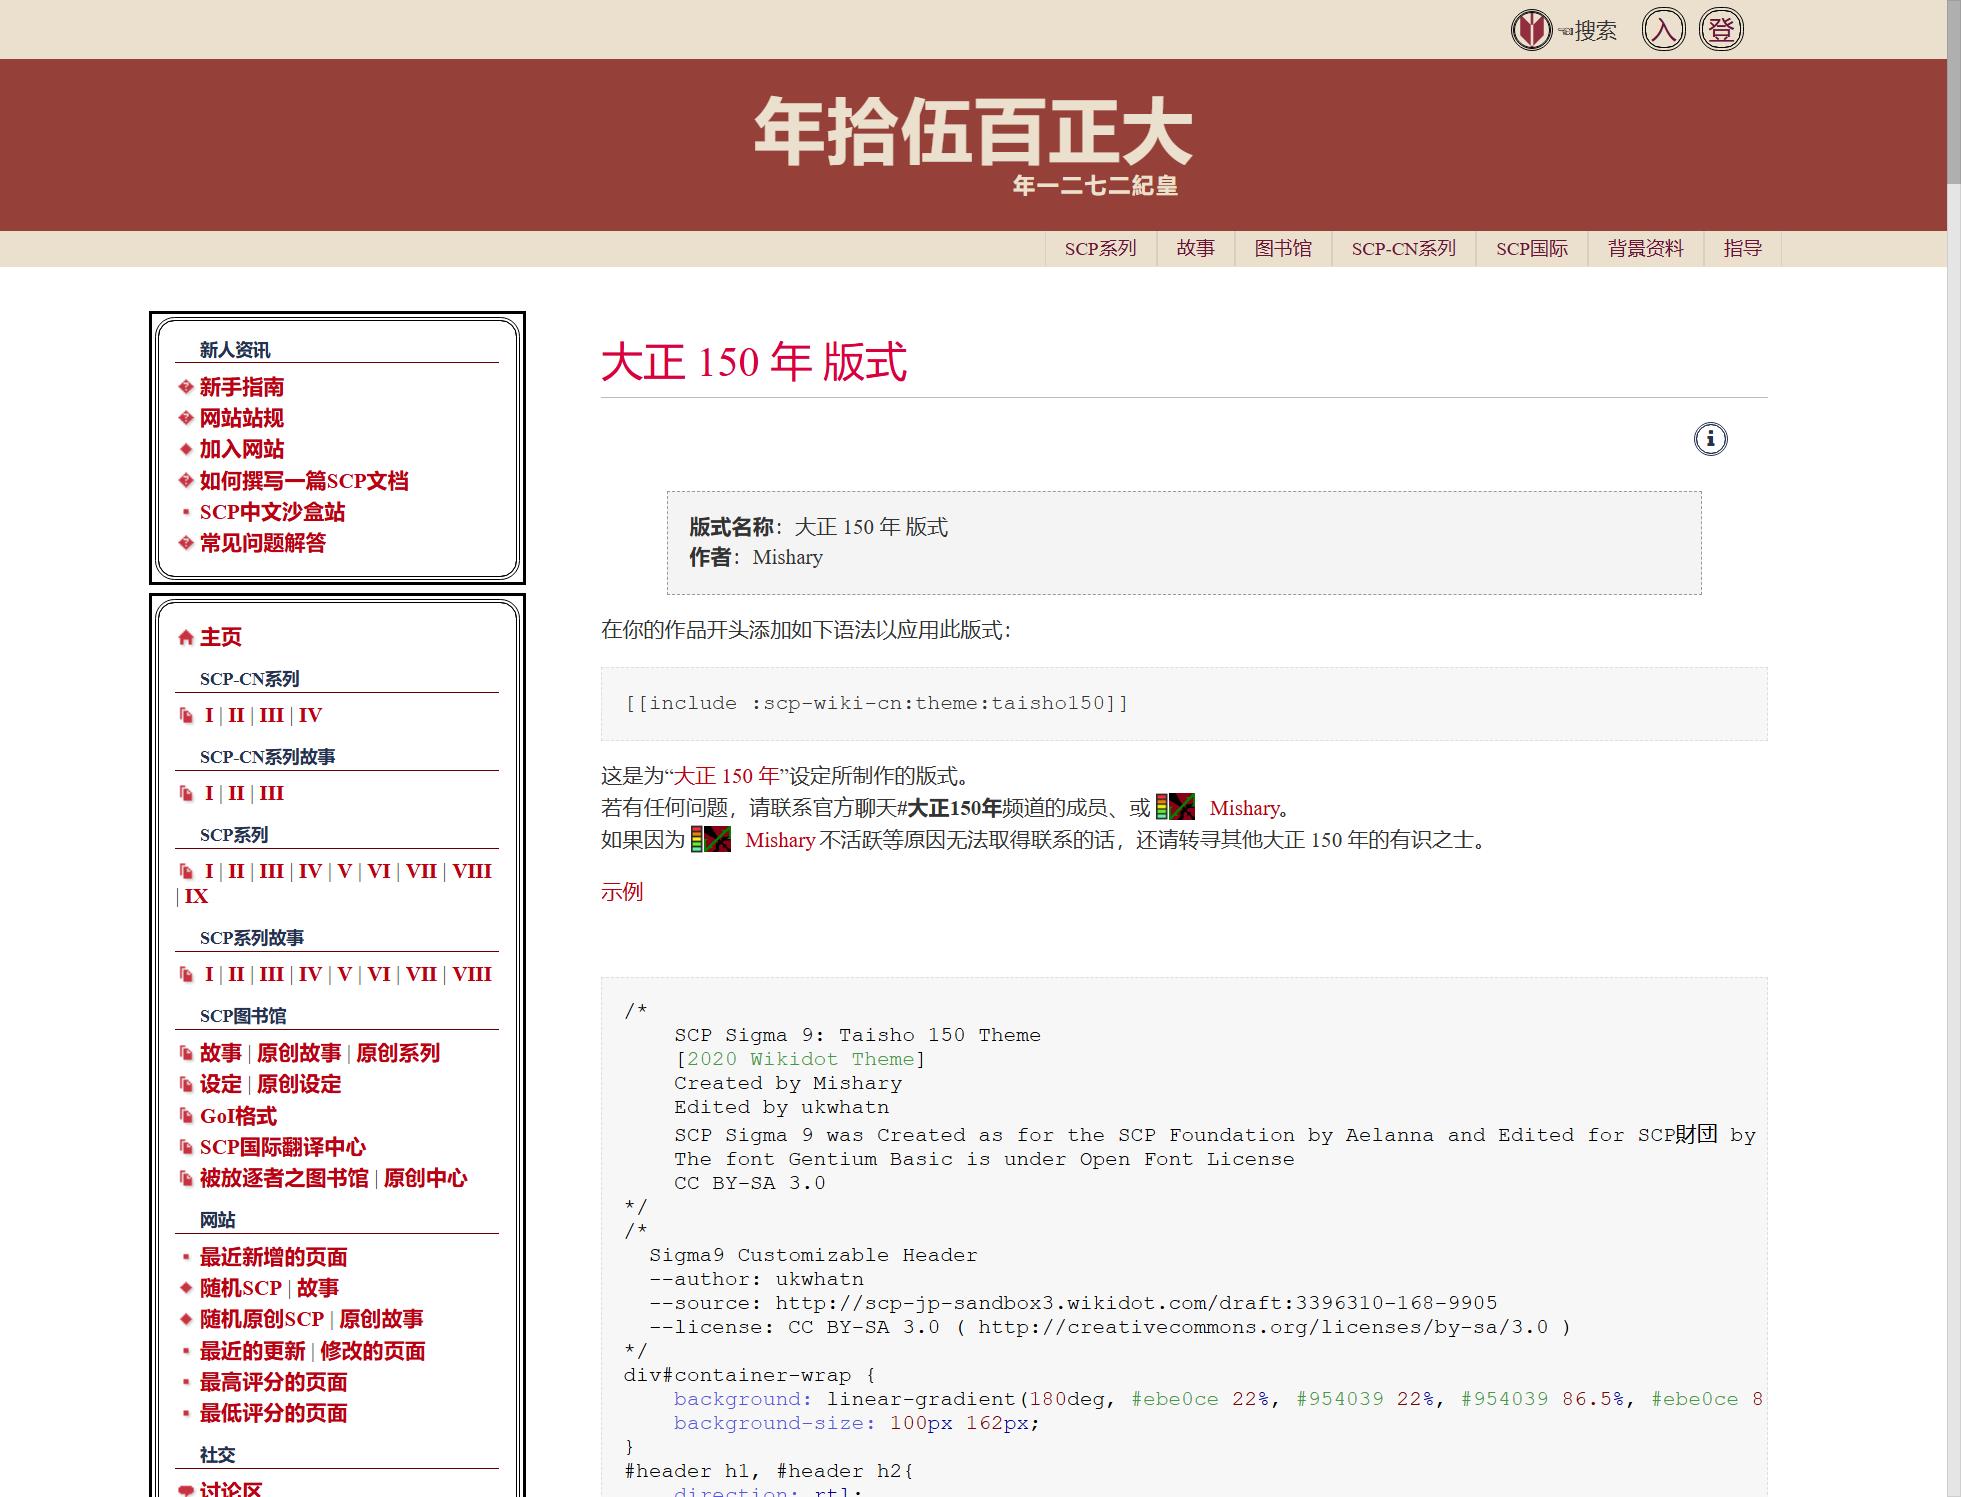The image size is (1961, 1497).
Task: Open the page info circle icon
Action: 1710,439
